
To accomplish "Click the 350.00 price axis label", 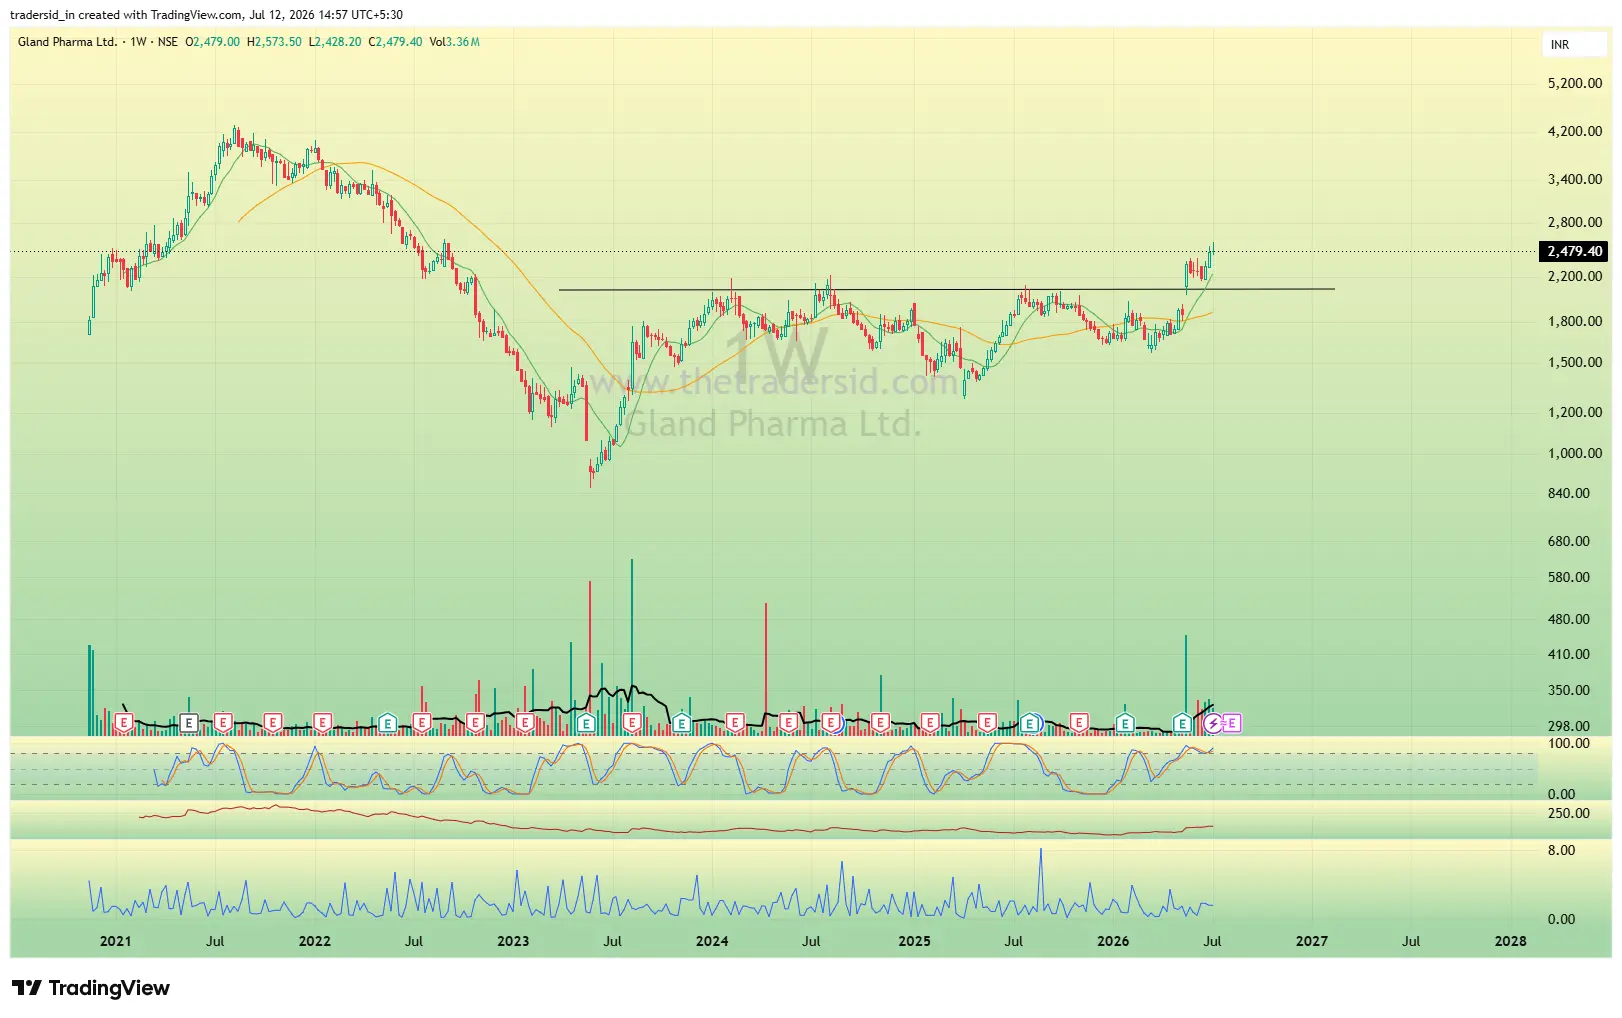I will [x=1569, y=690].
